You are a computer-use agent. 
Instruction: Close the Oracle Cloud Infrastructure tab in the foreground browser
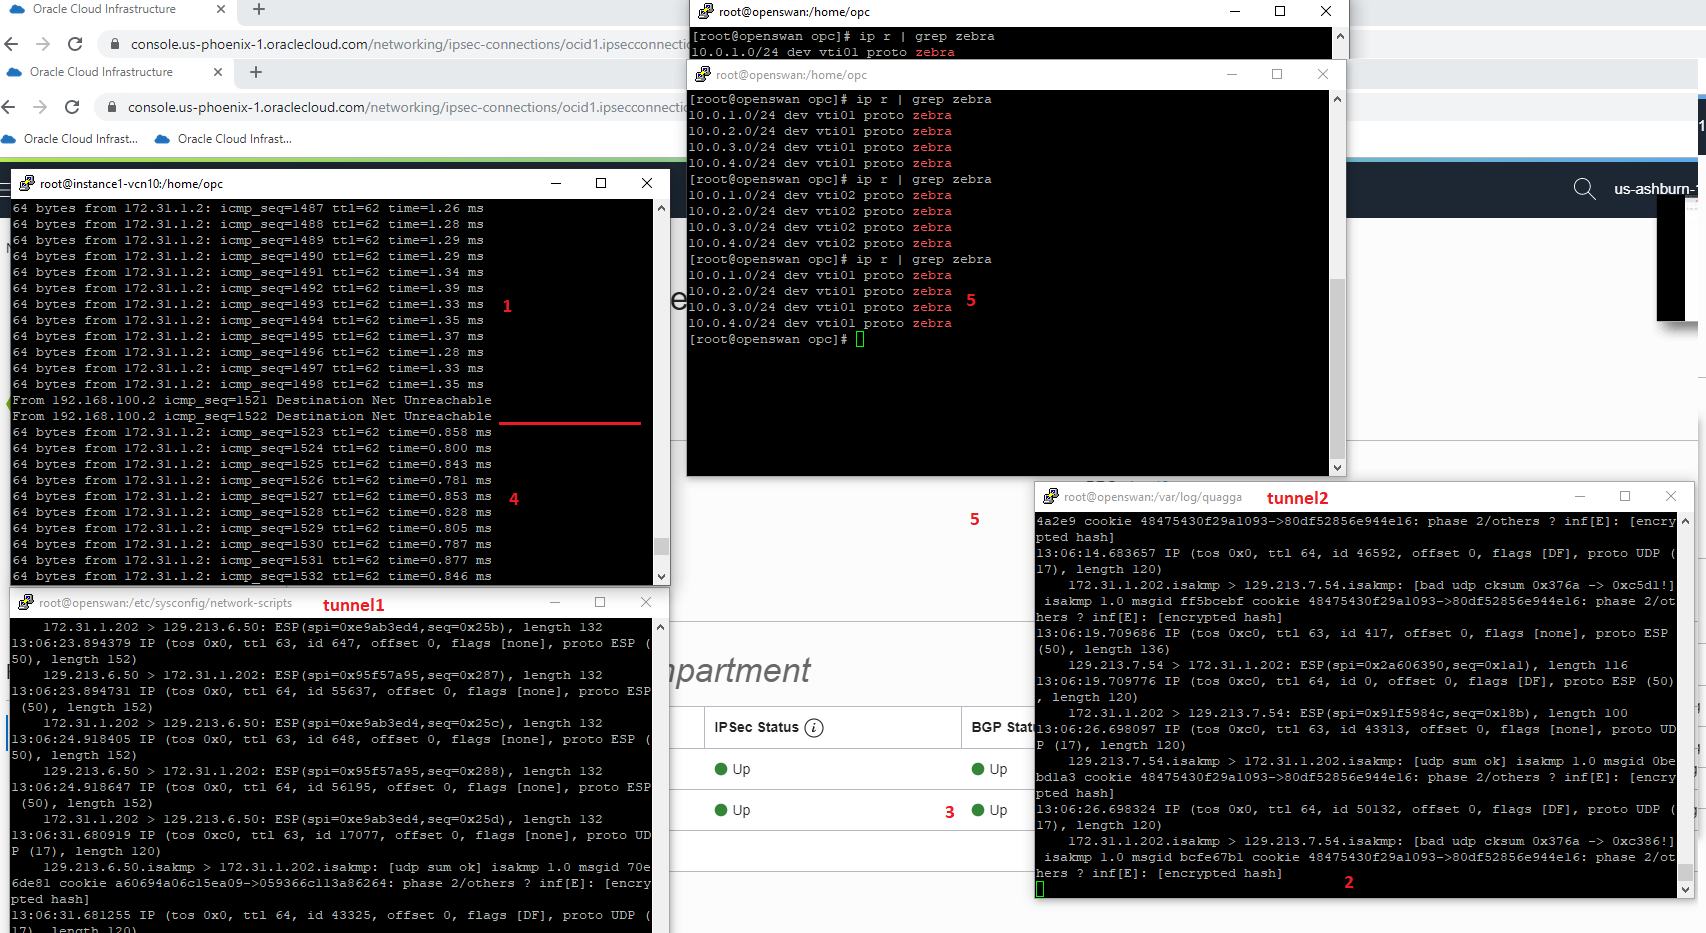218,72
